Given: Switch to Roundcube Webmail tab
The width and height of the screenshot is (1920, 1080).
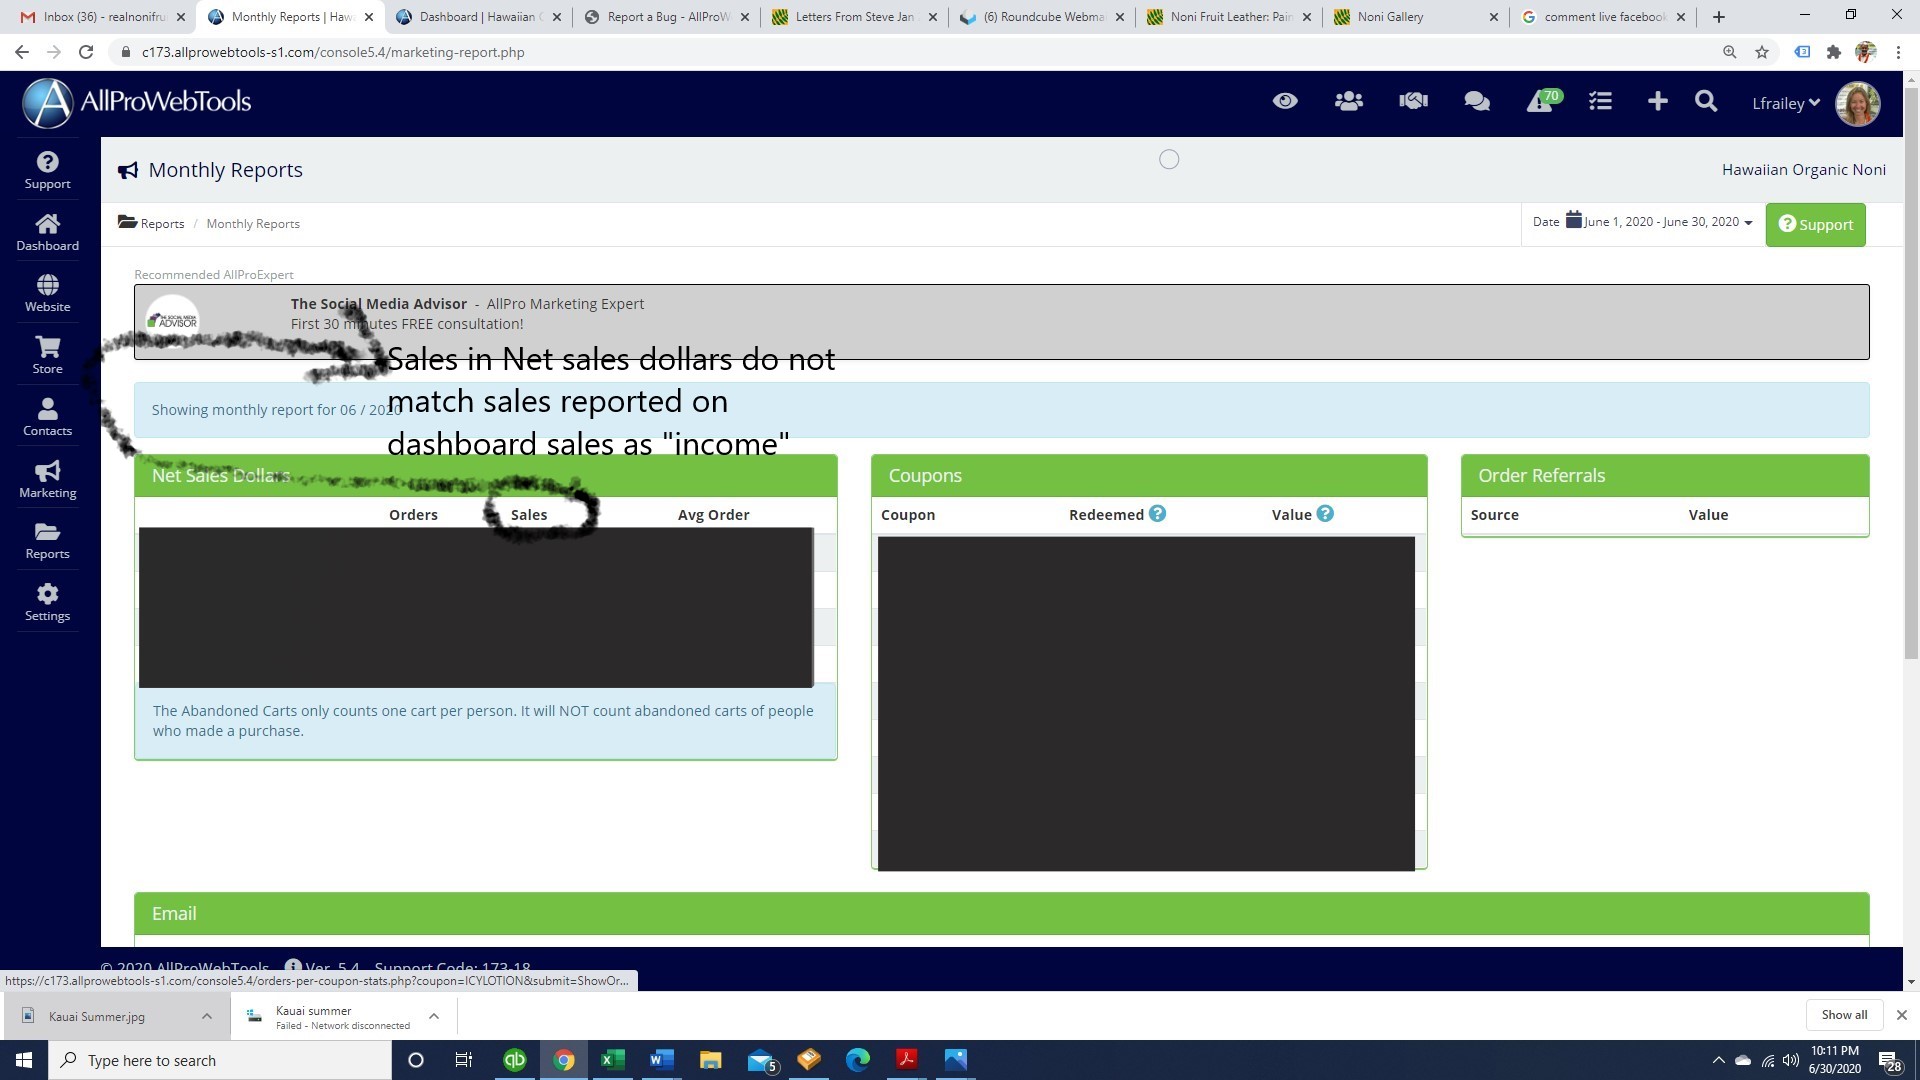Looking at the screenshot, I should pyautogui.click(x=1042, y=17).
